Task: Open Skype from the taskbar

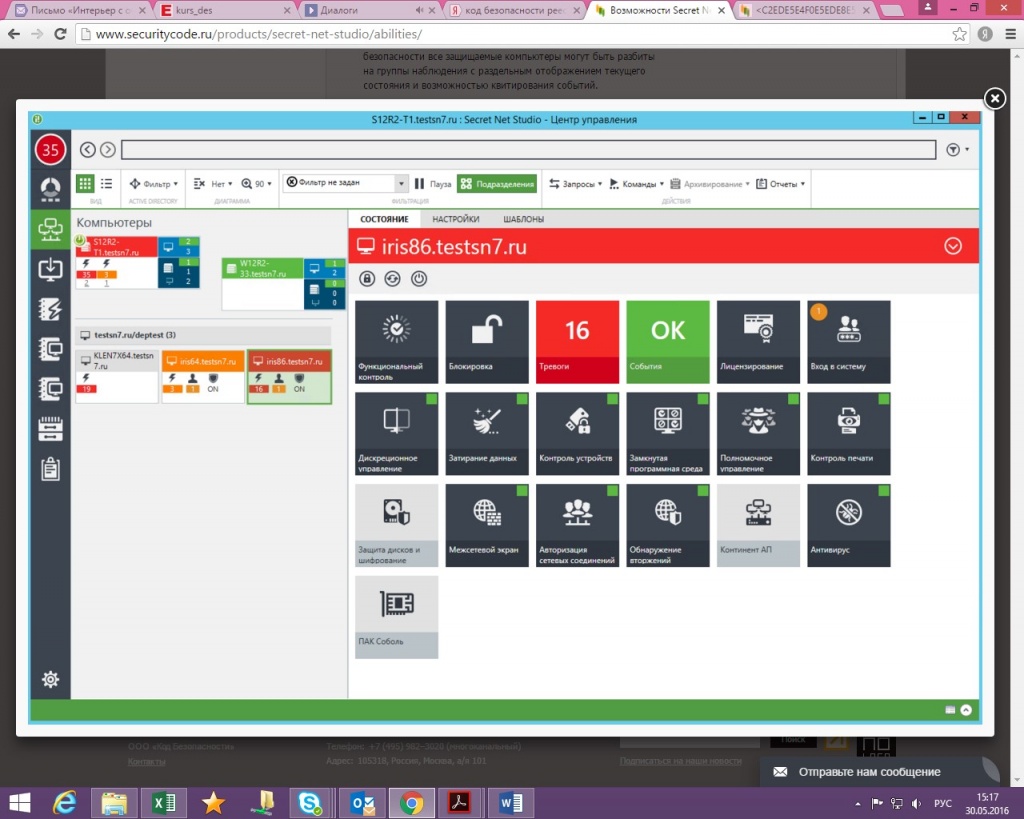Action: coord(310,803)
